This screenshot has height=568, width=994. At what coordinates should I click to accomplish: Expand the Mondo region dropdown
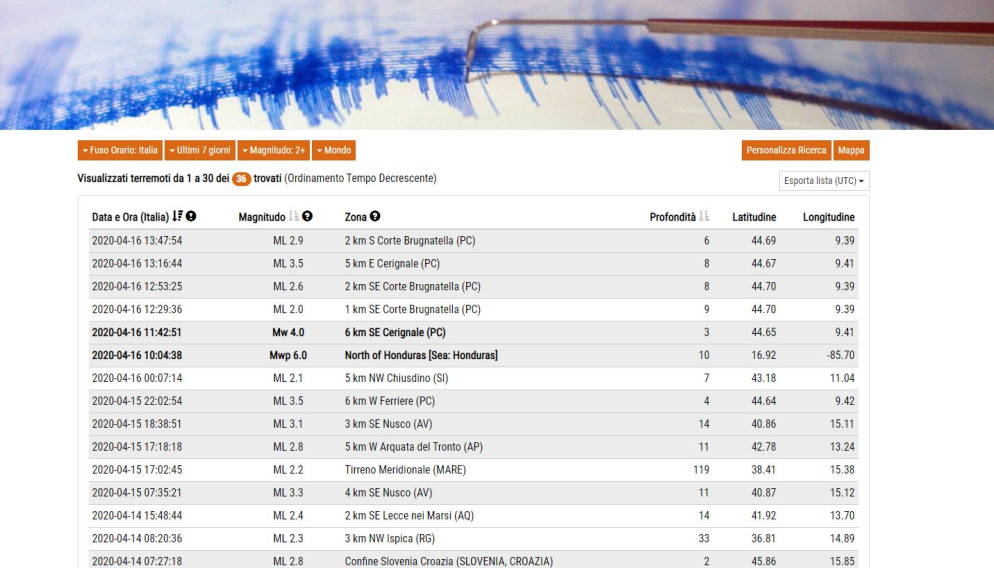pyautogui.click(x=333, y=150)
